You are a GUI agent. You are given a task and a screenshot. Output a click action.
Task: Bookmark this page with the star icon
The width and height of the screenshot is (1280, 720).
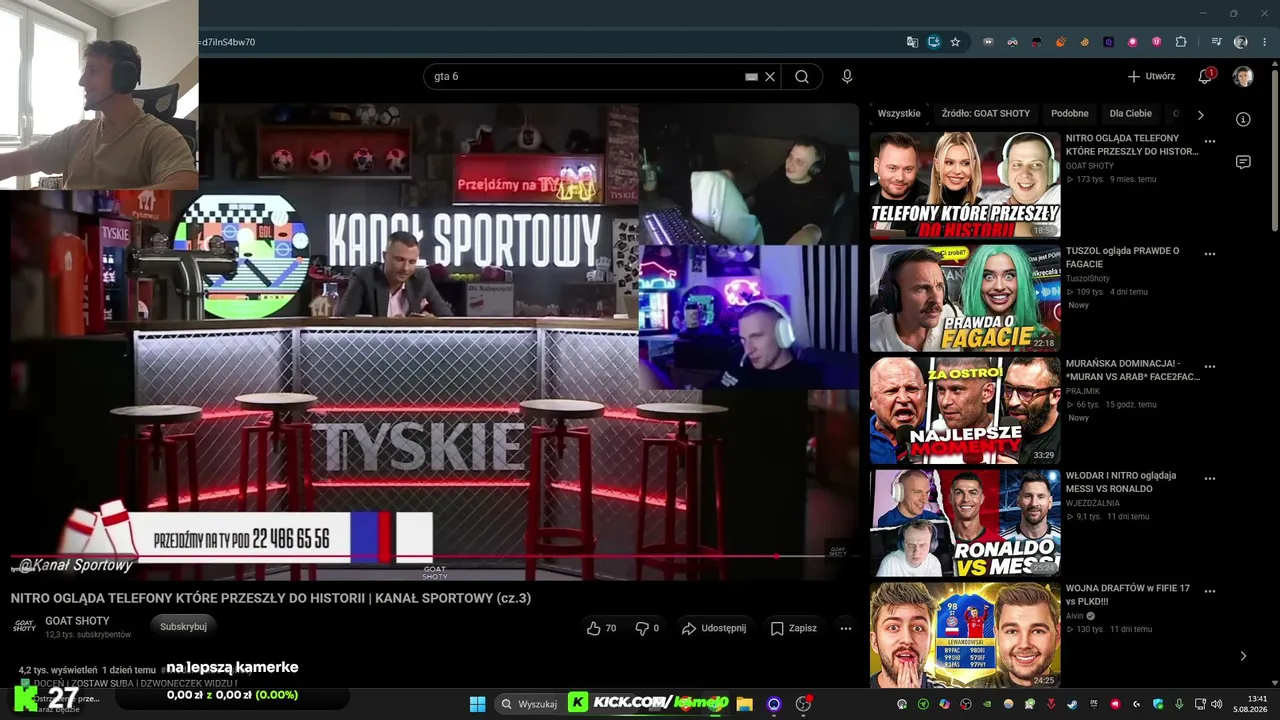click(955, 42)
